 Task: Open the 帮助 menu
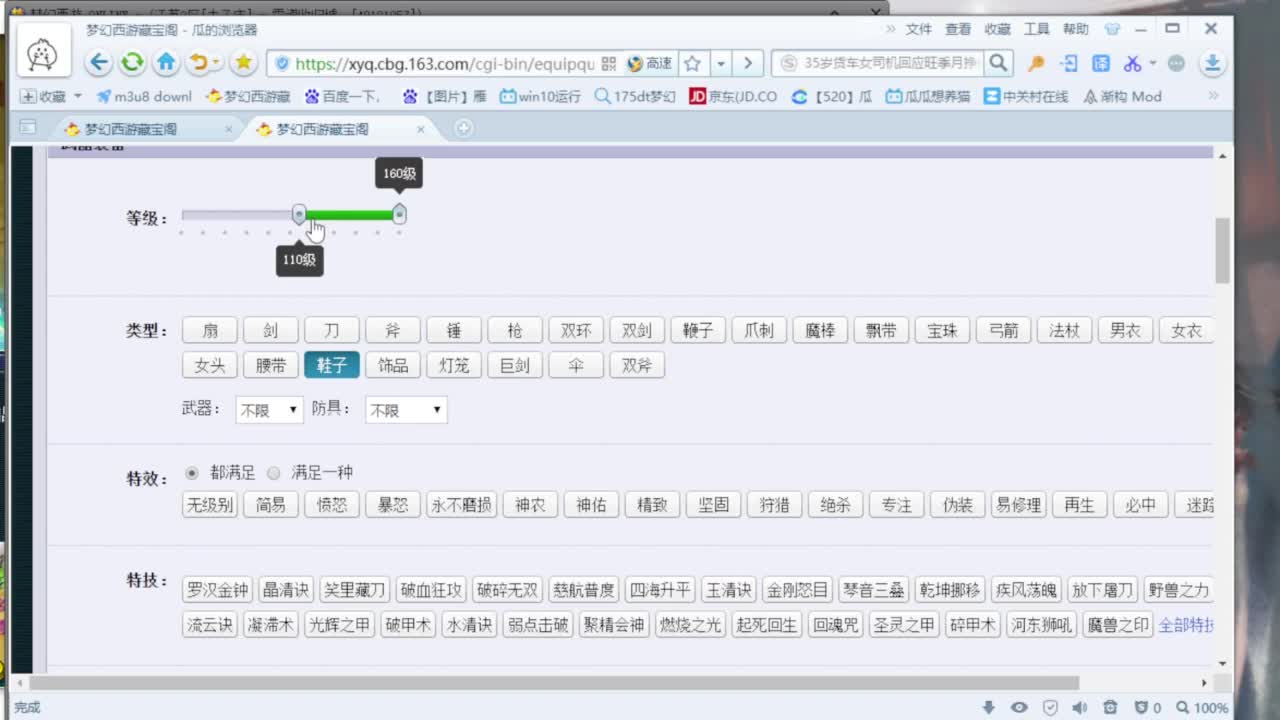[x=1075, y=29]
